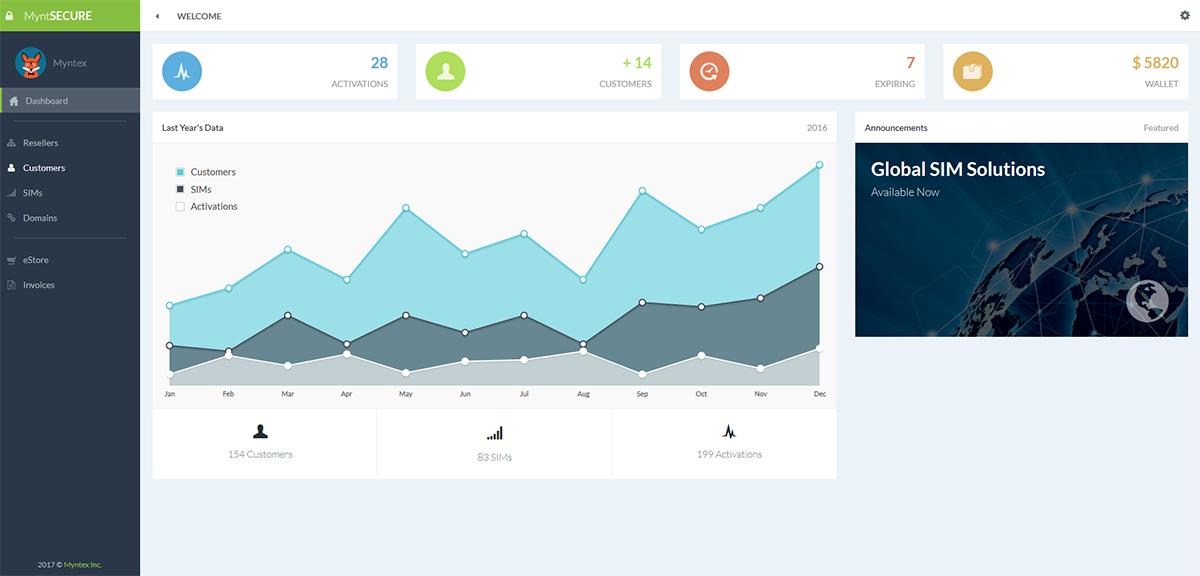The image size is (1200, 576).
Task: Click the orange Expiring clock circle icon
Action: [x=710, y=71]
